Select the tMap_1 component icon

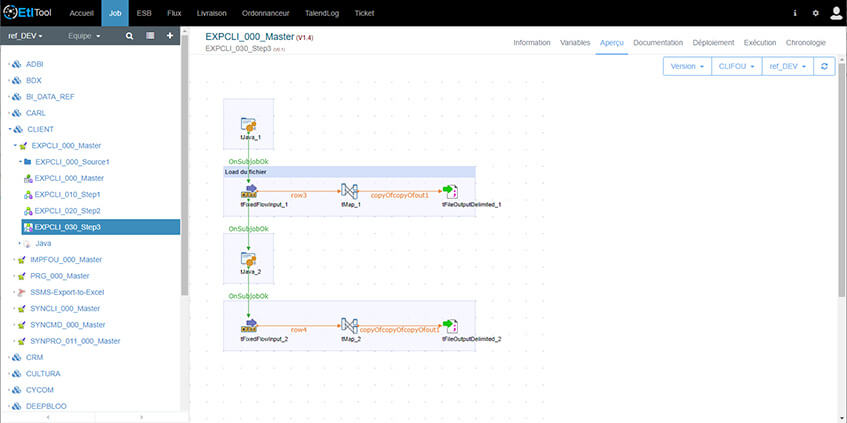(x=349, y=191)
